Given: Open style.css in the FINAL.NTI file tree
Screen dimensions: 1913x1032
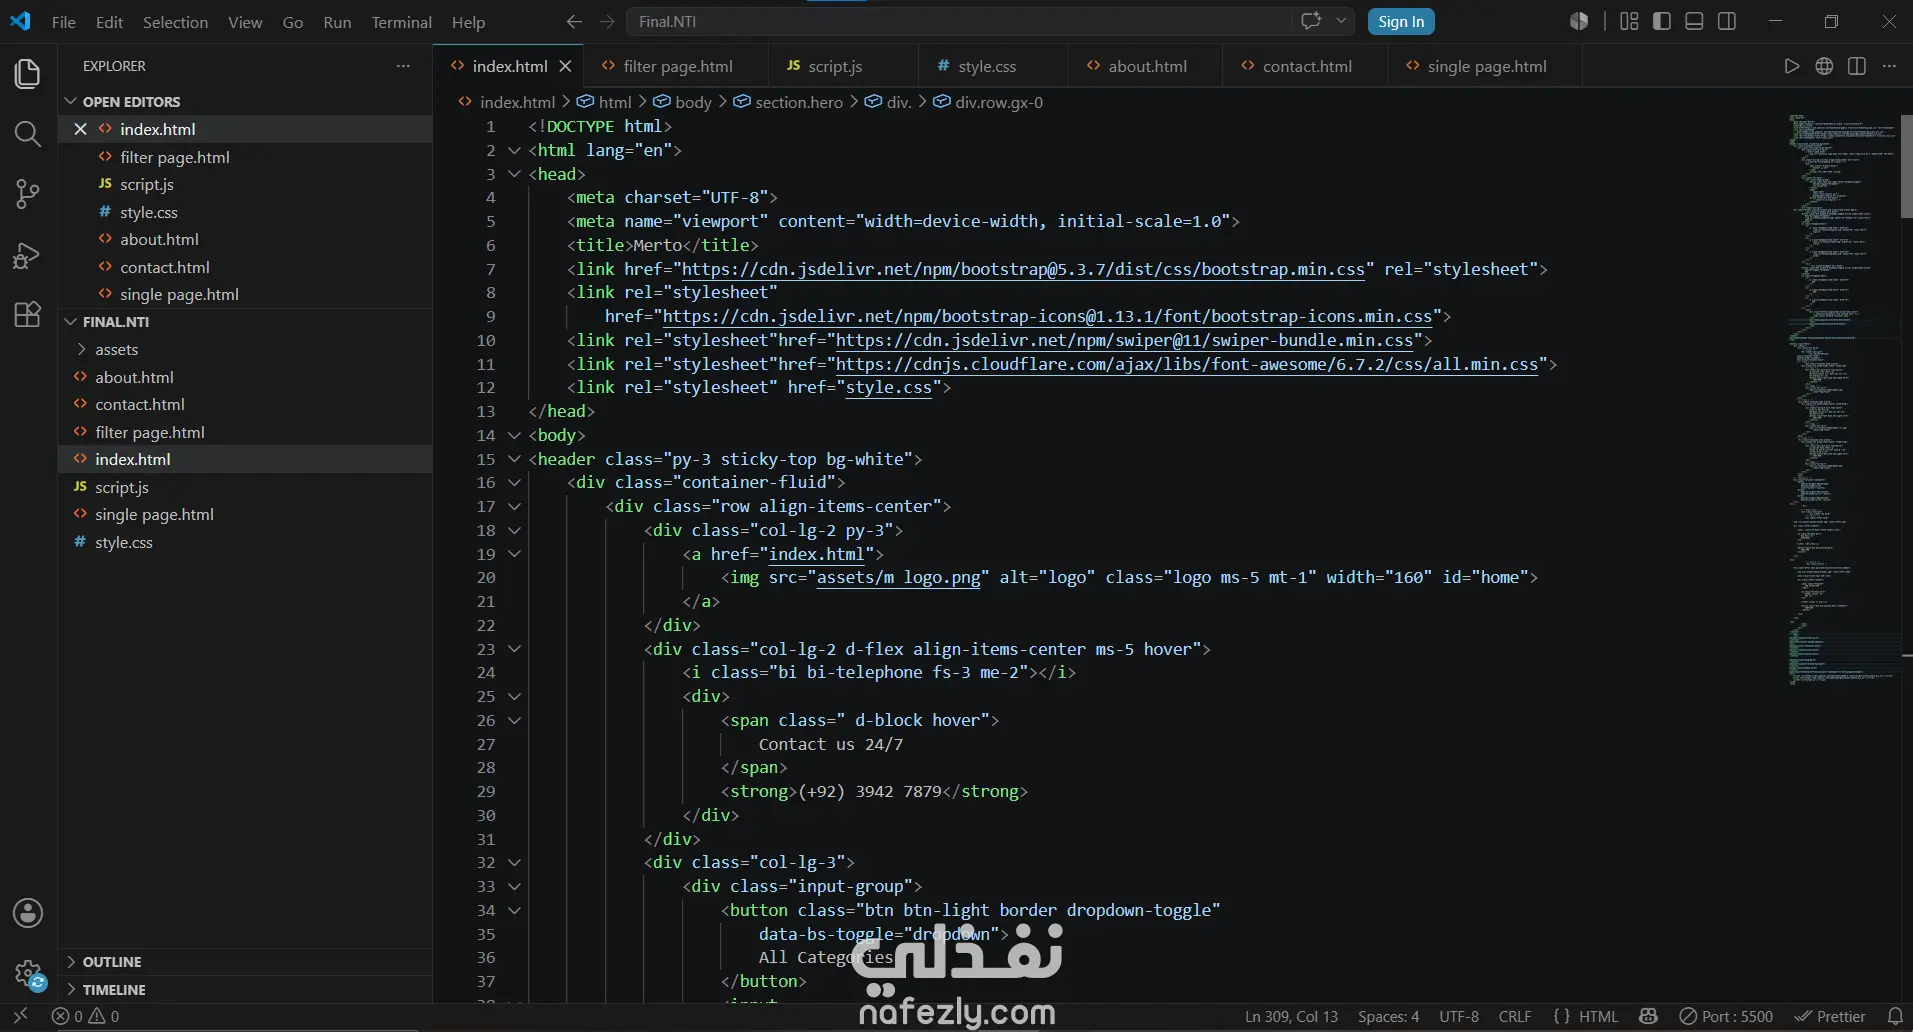Looking at the screenshot, I should point(124,542).
